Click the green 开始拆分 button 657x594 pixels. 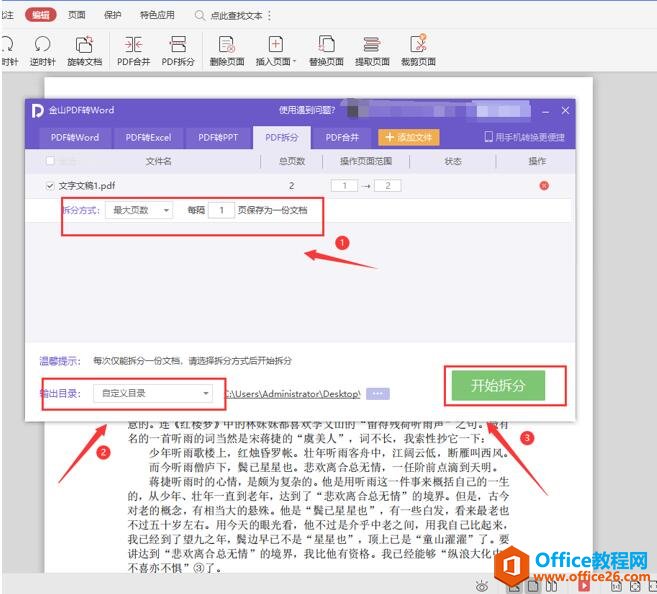click(x=498, y=385)
